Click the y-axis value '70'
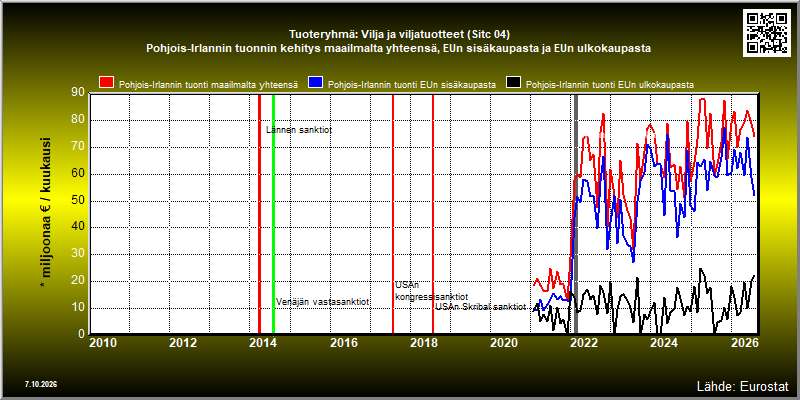The image size is (800, 400). point(78,147)
